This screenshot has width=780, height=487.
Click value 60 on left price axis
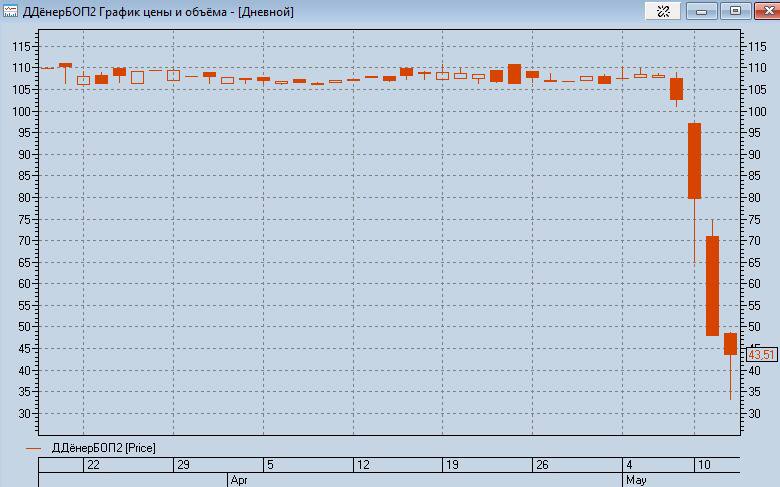pos(24,284)
